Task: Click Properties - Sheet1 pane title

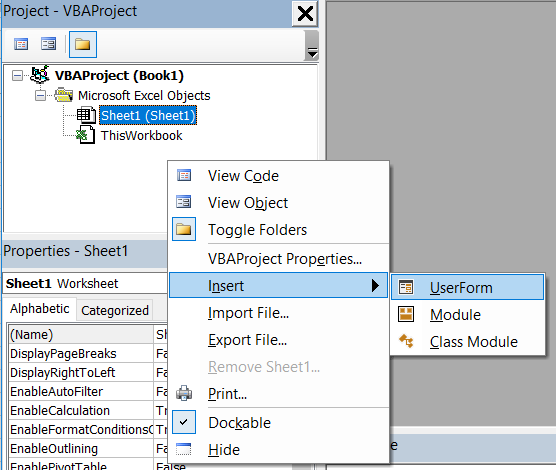Action: (66, 251)
